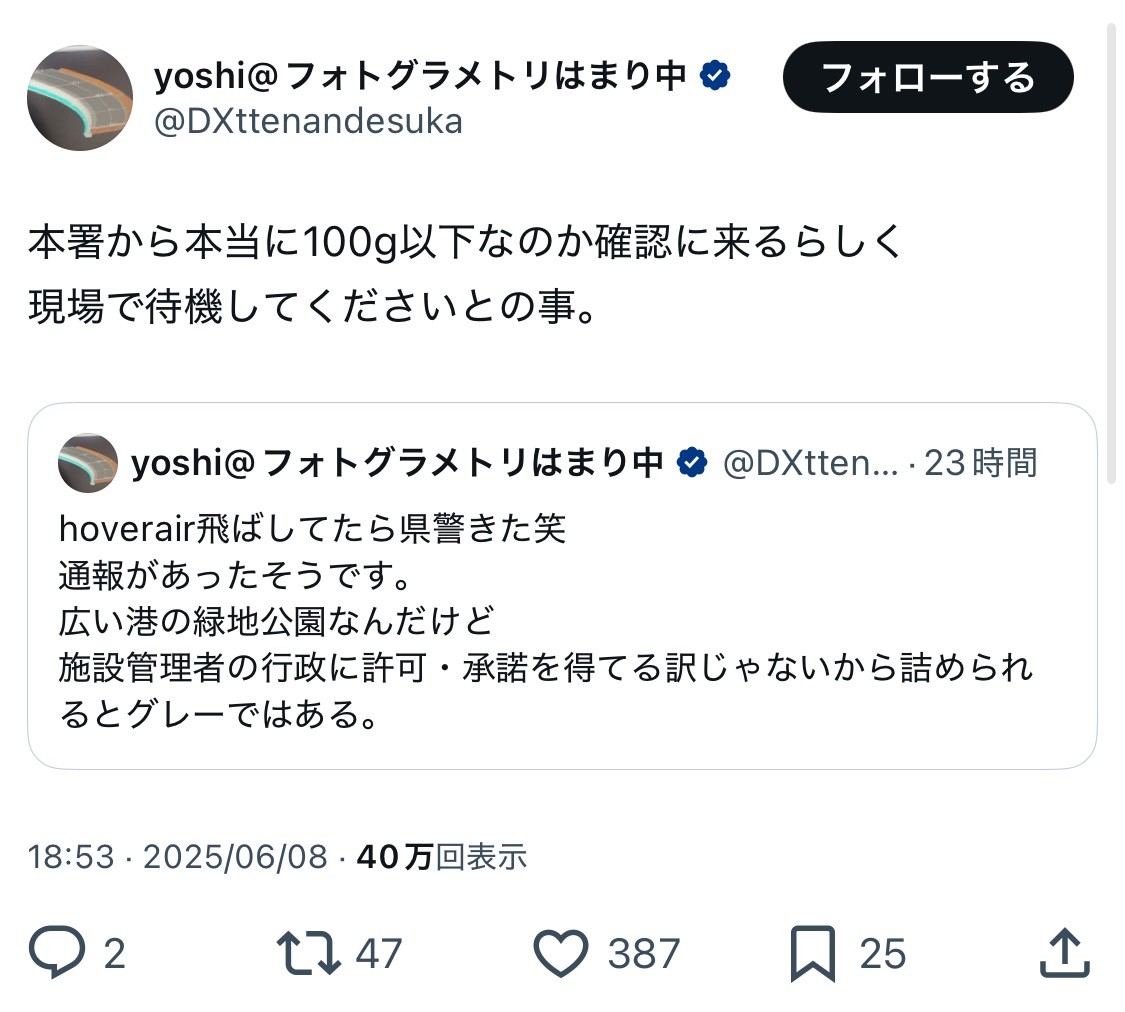The width and height of the screenshot is (1125, 1012).
Task: Like the post with the heart icon
Action: [560, 953]
